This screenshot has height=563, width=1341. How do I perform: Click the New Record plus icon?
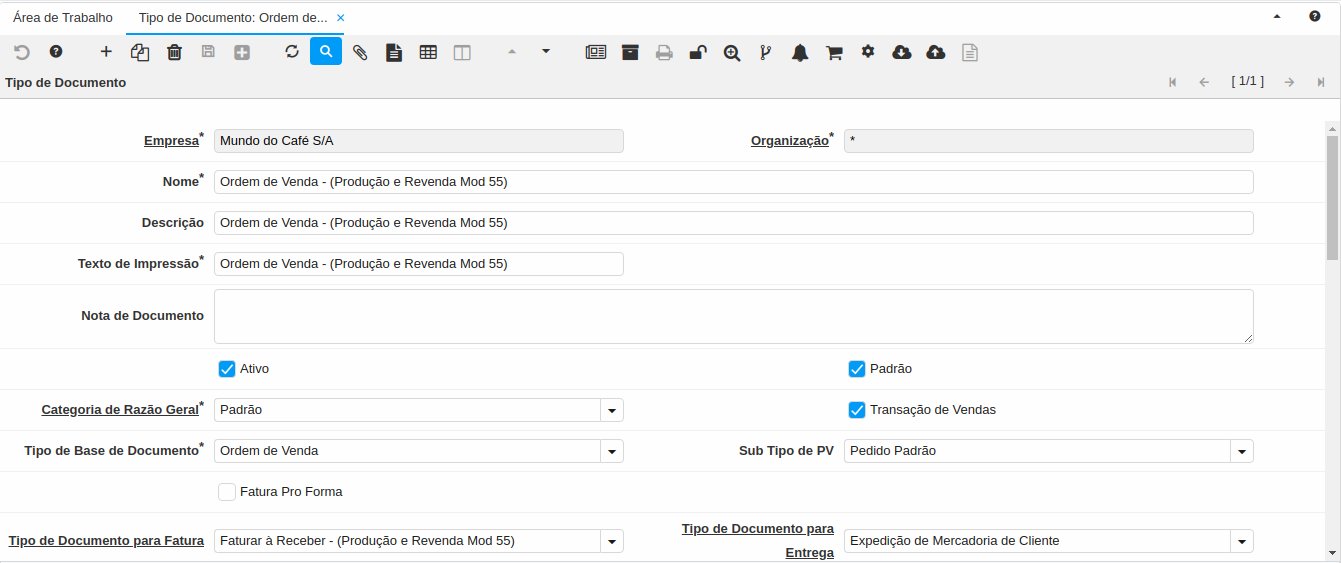pos(106,52)
